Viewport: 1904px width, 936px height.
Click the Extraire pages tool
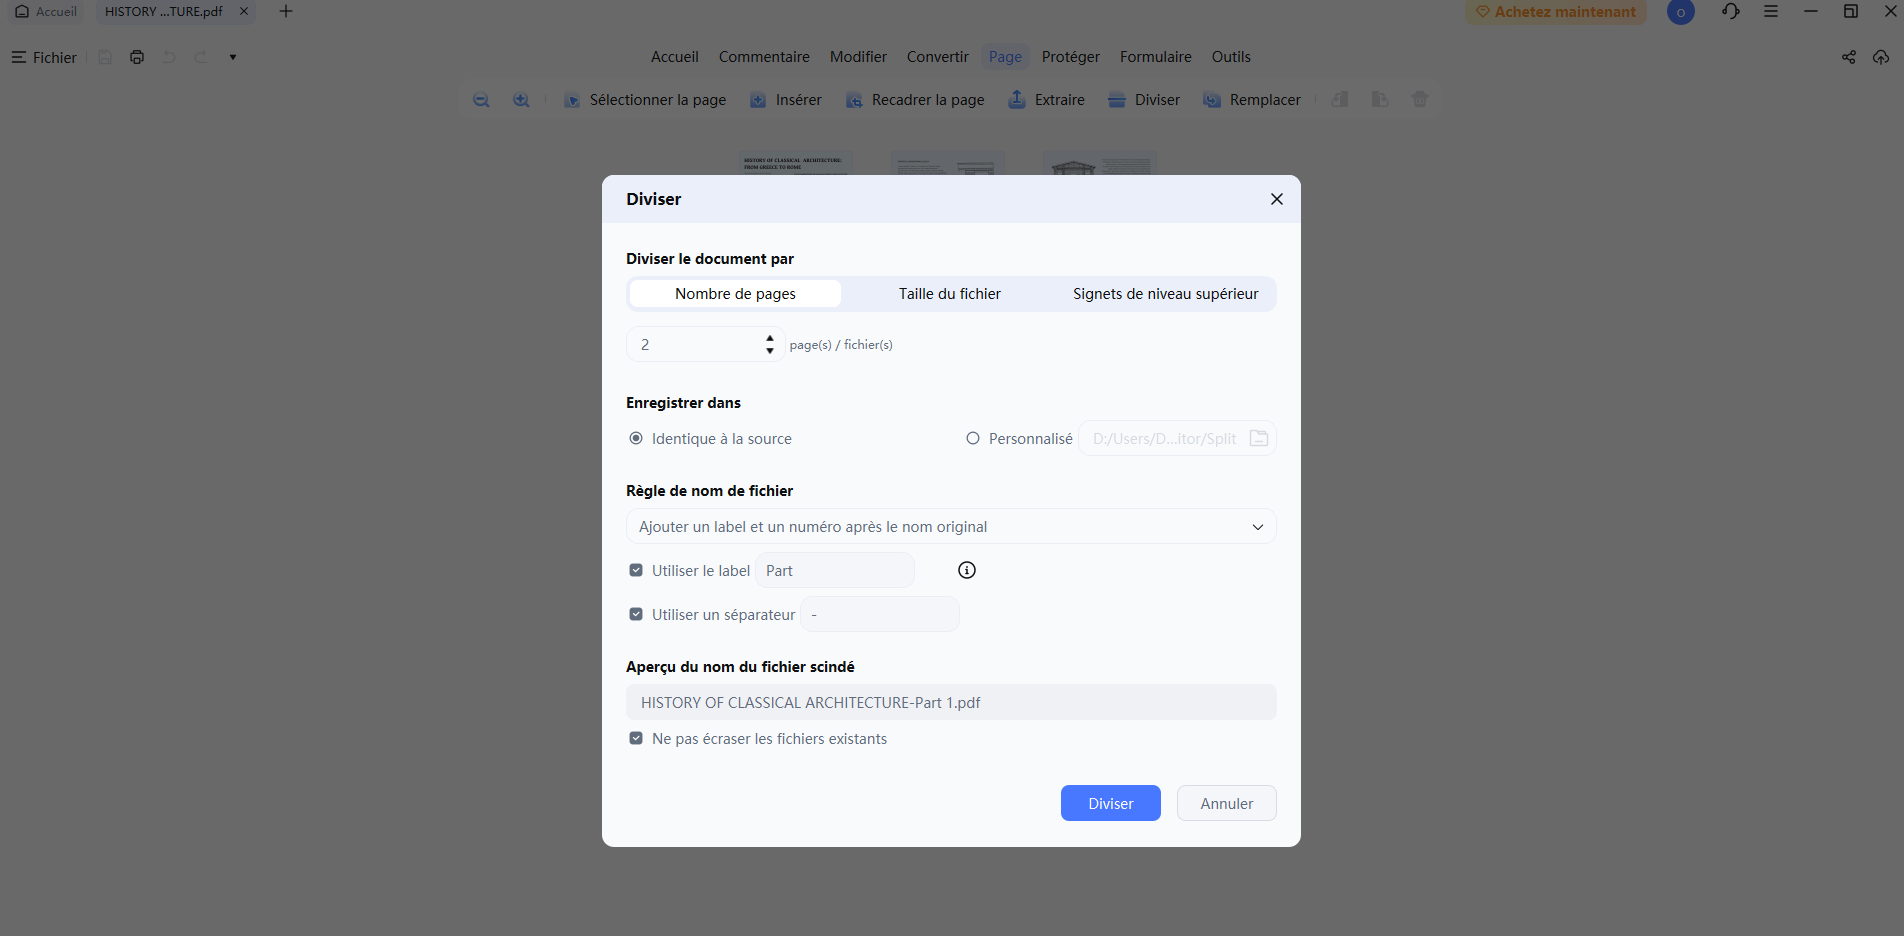(x=1046, y=100)
